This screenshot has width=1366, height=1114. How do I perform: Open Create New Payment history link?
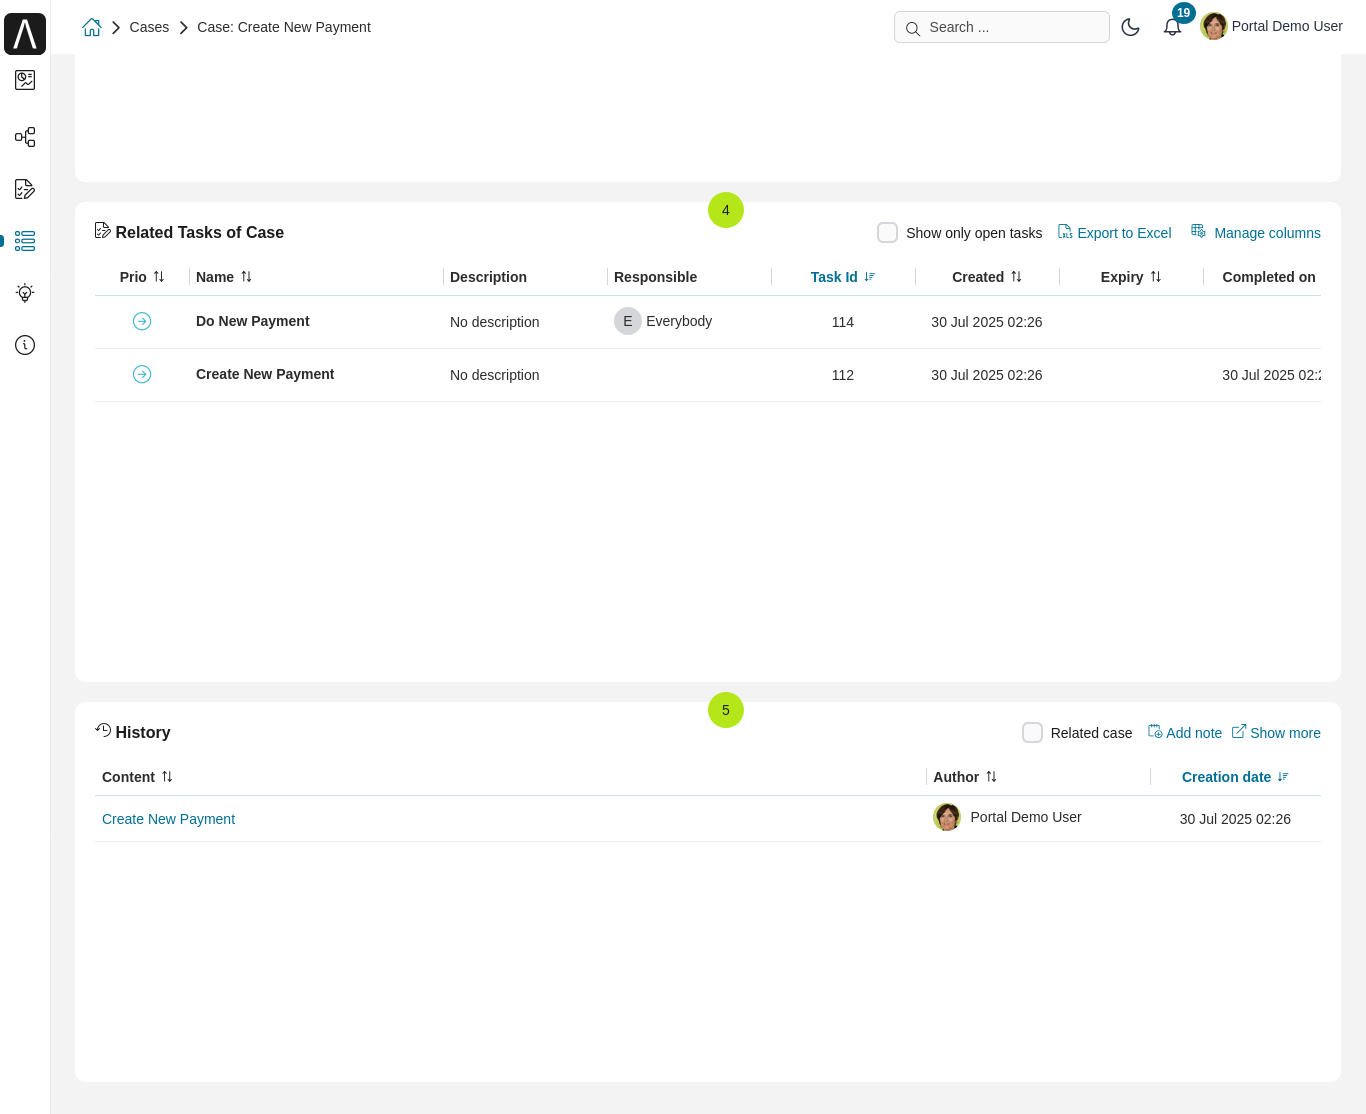click(168, 819)
